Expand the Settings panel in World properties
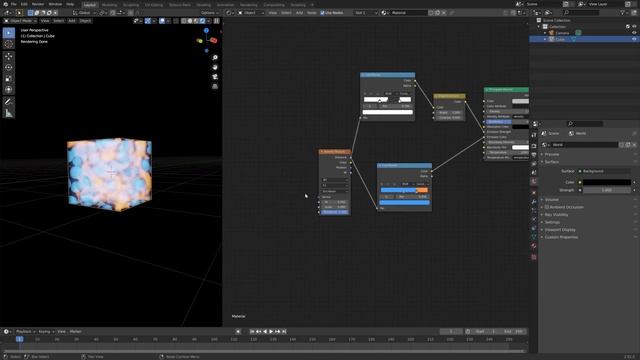The image size is (640, 360). (x=552, y=222)
